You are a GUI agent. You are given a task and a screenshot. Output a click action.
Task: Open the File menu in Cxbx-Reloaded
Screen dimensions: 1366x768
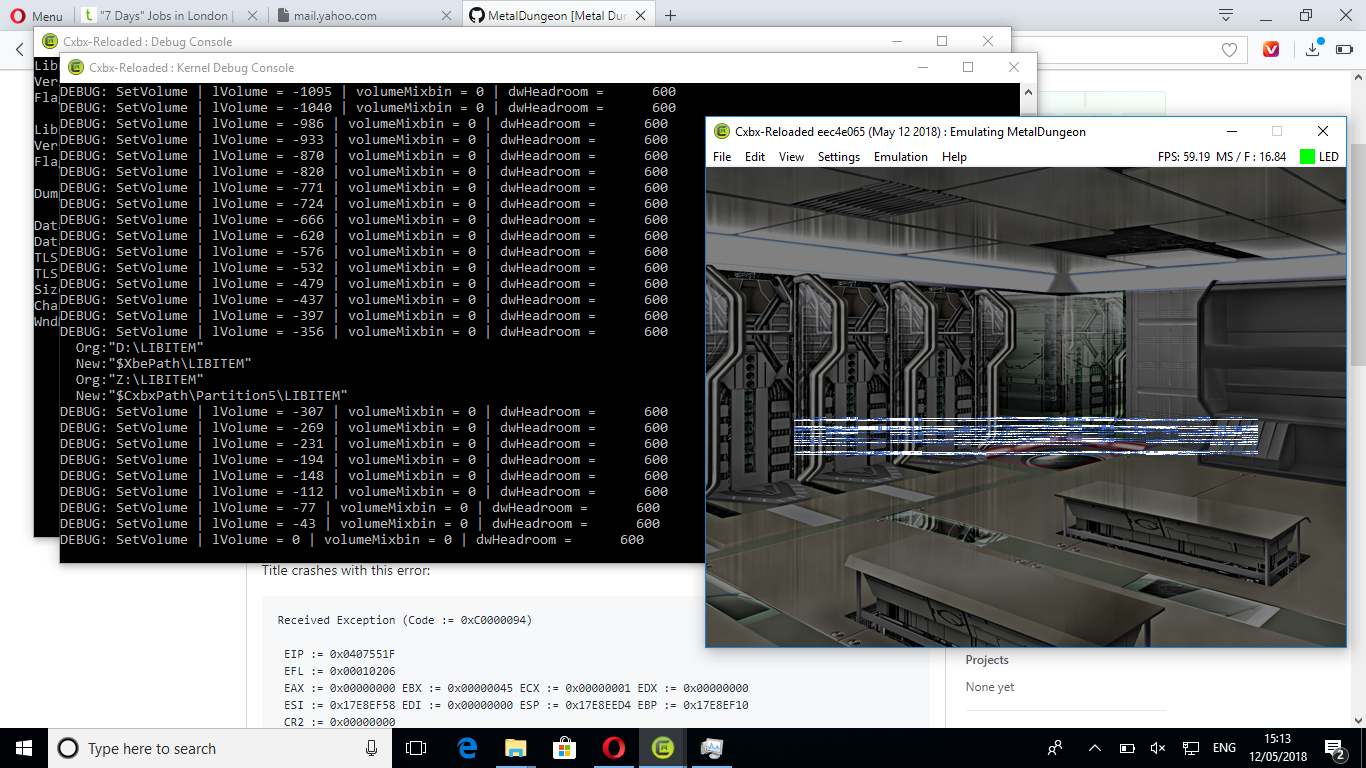(x=722, y=157)
